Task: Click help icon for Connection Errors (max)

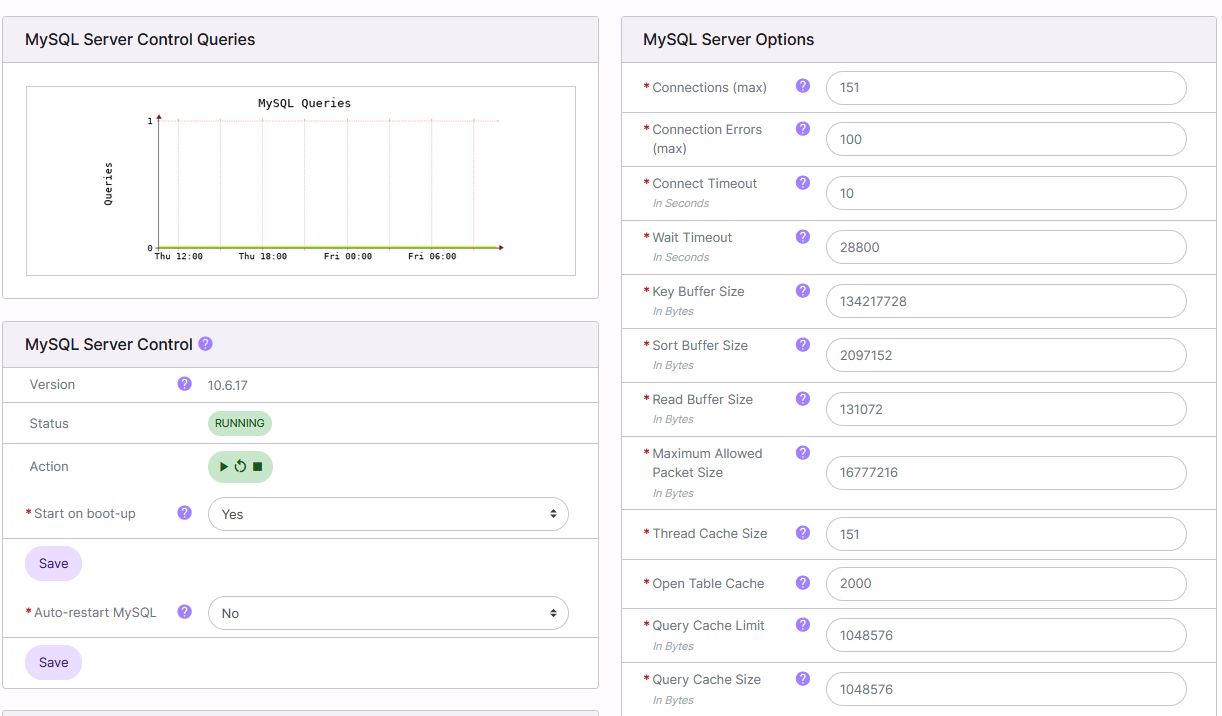Action: [802, 128]
